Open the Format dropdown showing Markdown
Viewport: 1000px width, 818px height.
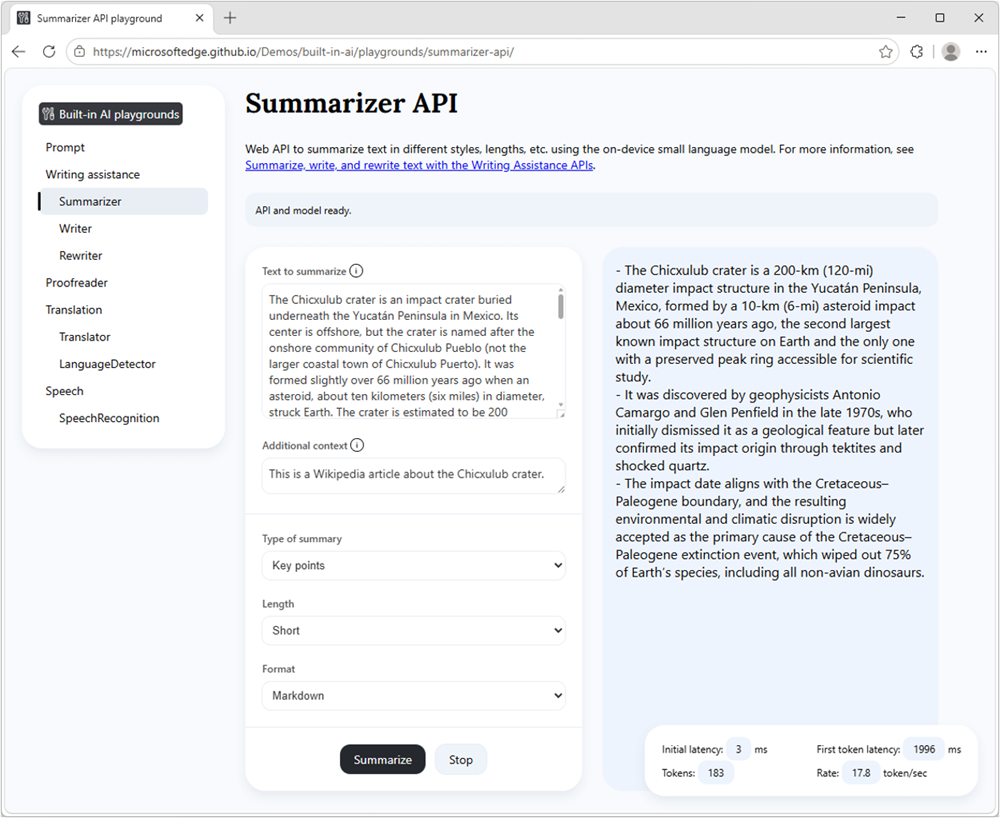pos(413,696)
